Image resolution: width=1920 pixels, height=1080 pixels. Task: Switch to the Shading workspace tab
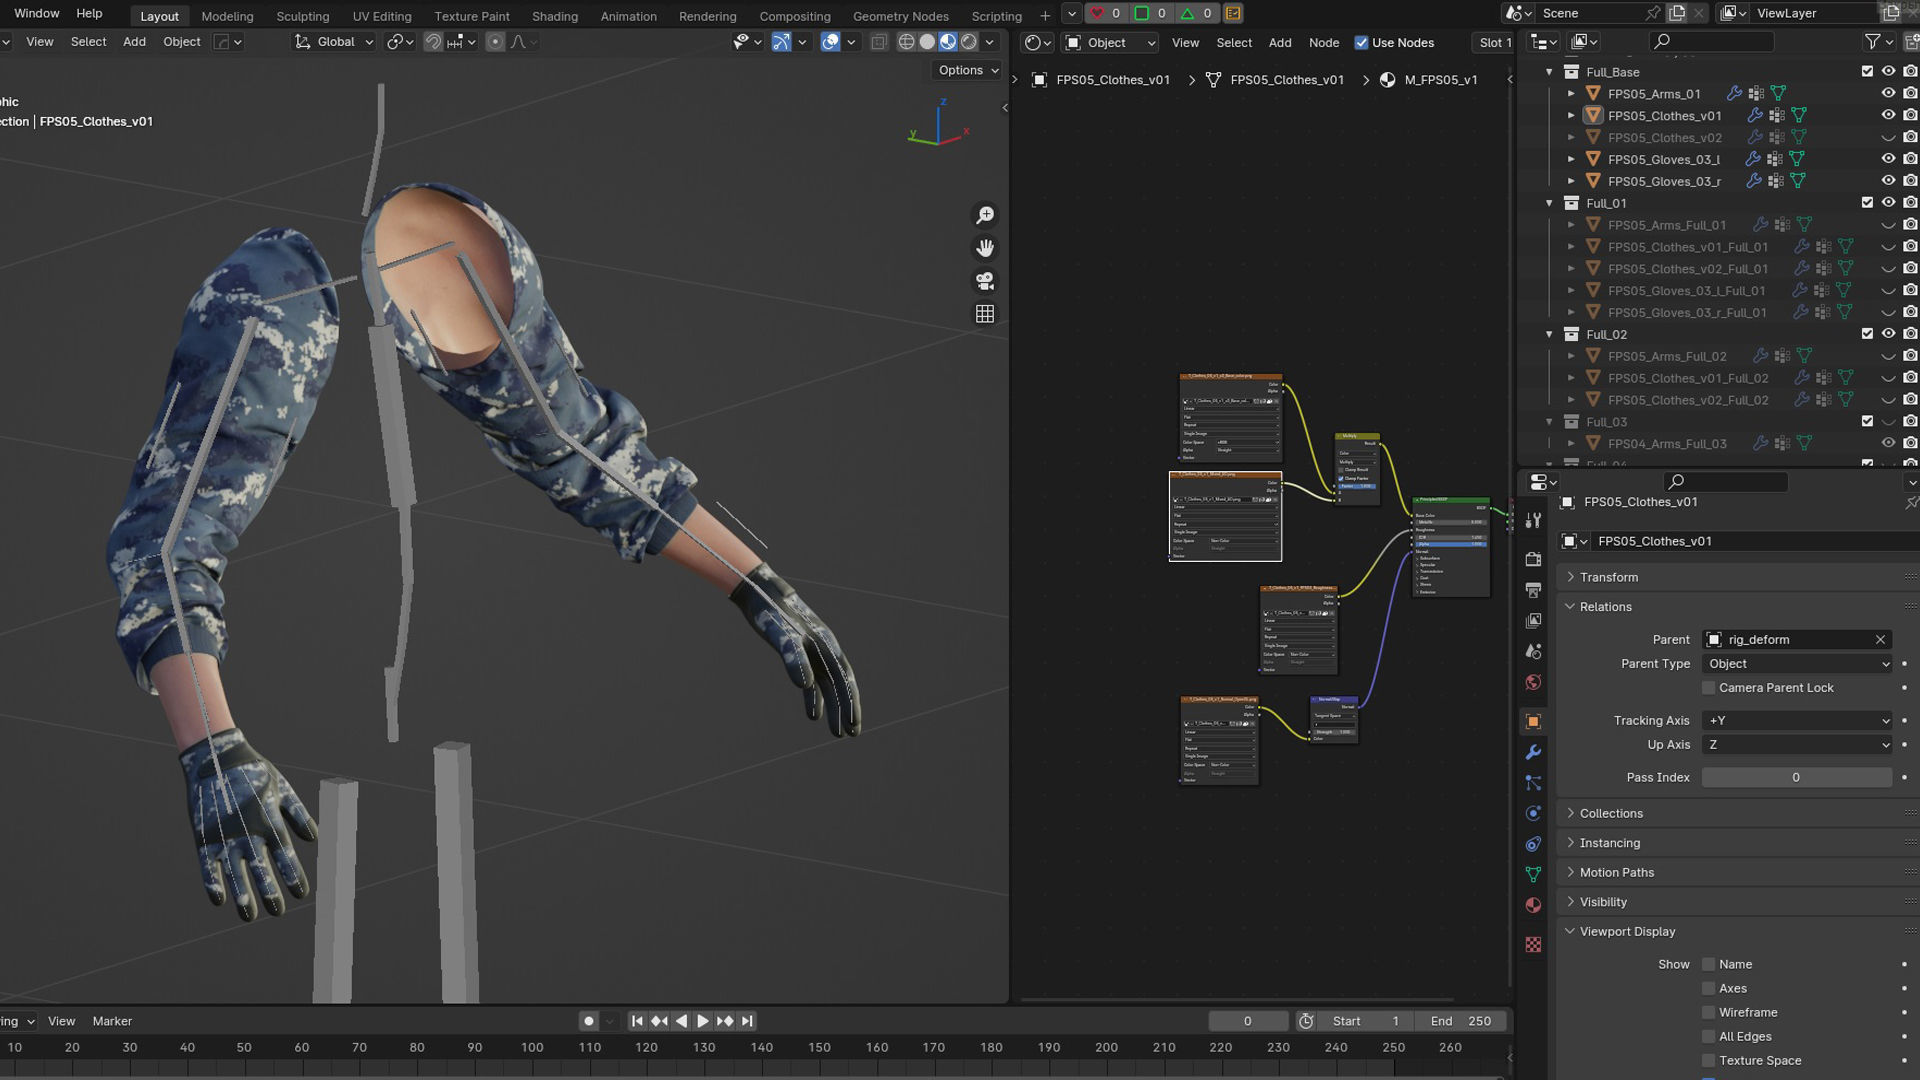pyautogui.click(x=554, y=16)
